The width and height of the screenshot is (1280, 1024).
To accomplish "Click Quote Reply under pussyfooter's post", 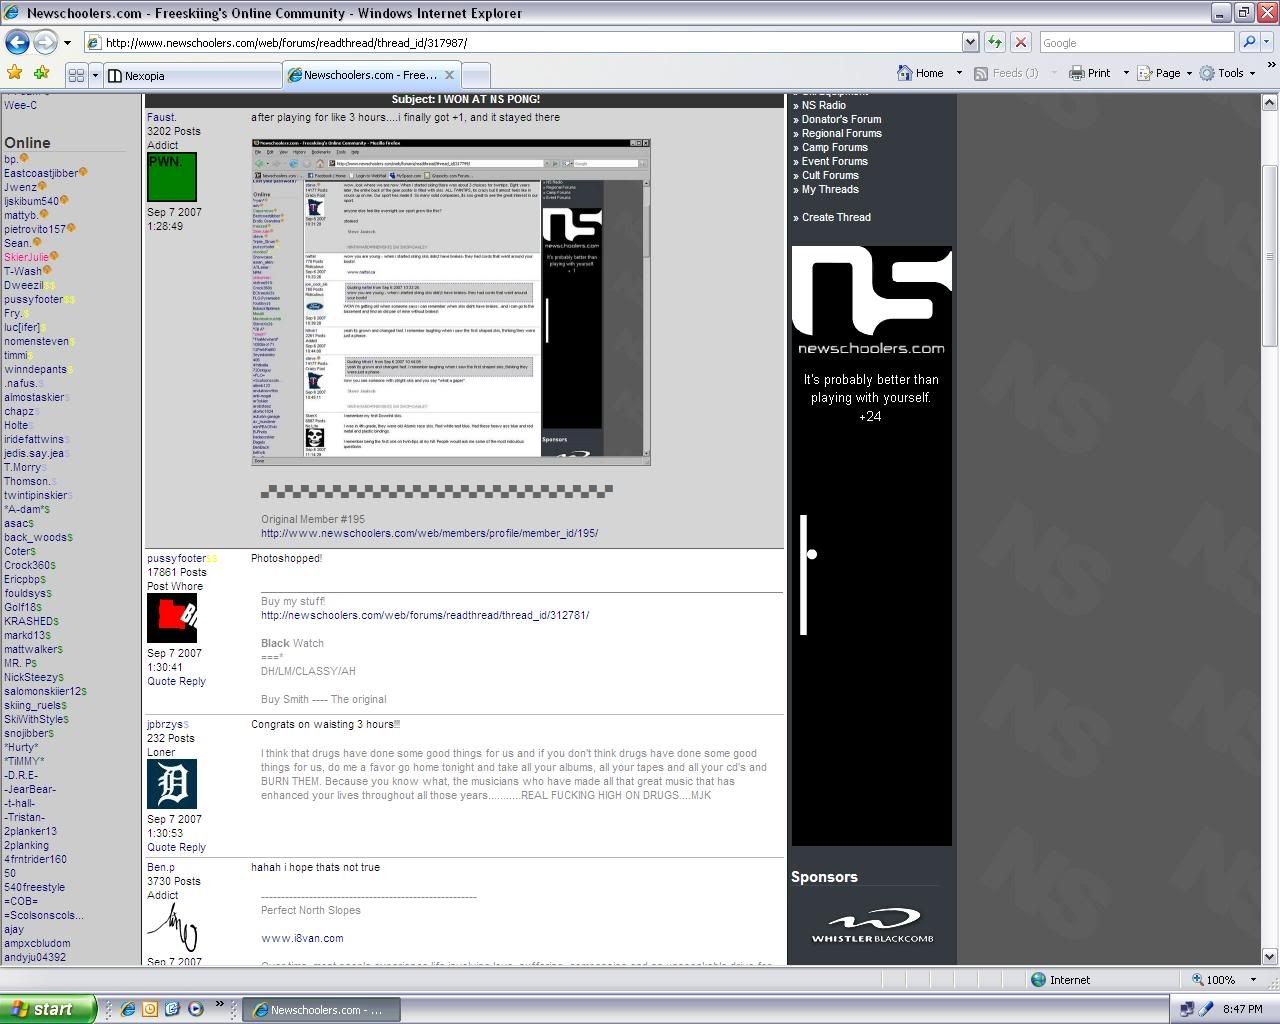I will pyautogui.click(x=176, y=681).
